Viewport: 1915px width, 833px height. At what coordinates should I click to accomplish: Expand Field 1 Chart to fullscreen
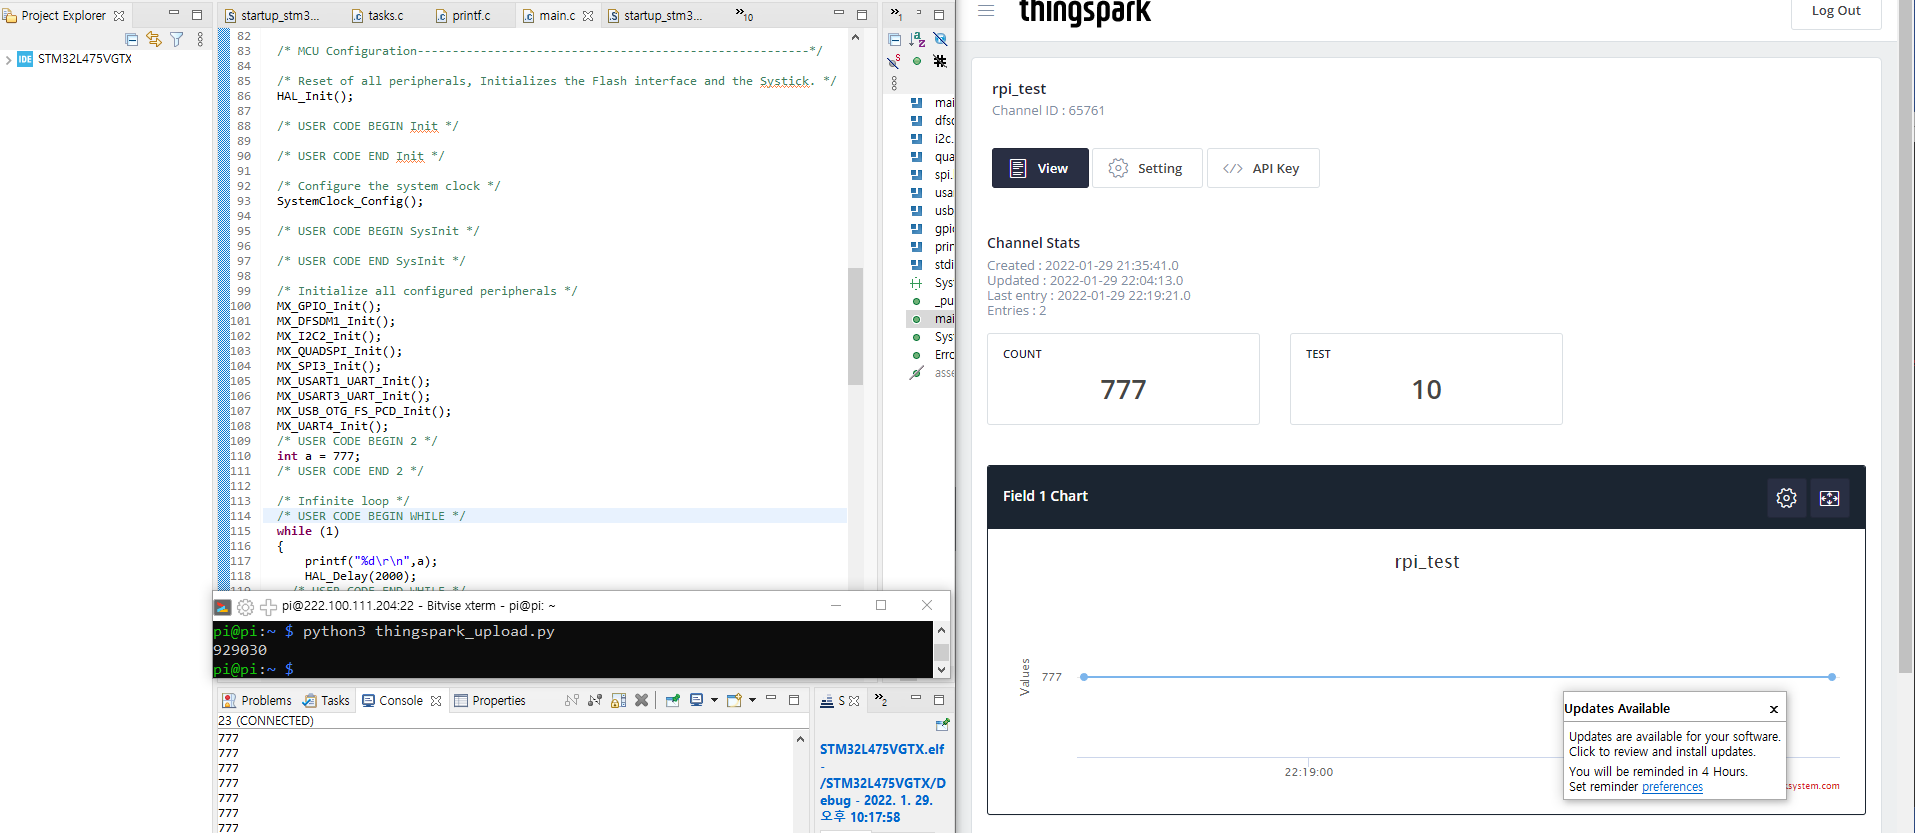click(x=1829, y=497)
